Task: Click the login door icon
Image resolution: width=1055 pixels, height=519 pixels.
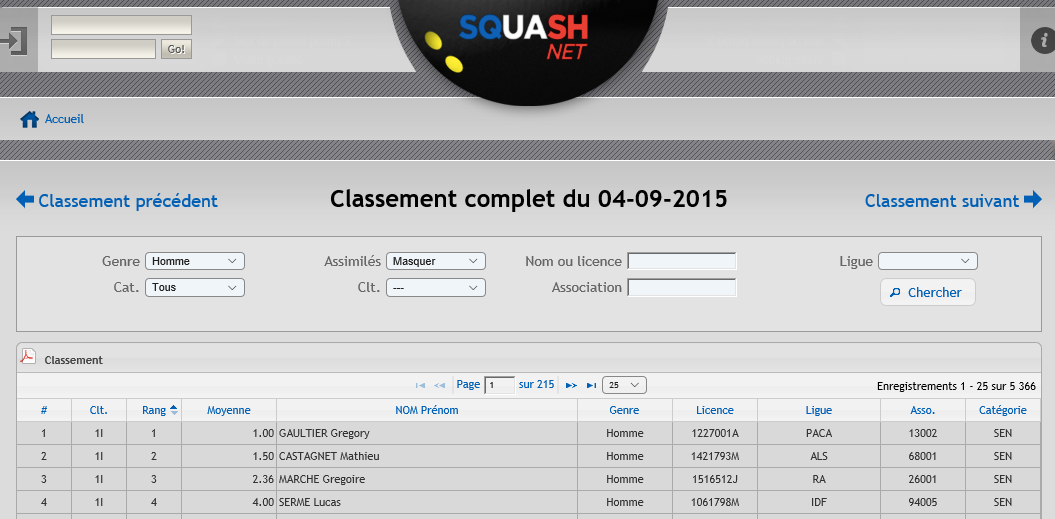Action: (x=14, y=41)
